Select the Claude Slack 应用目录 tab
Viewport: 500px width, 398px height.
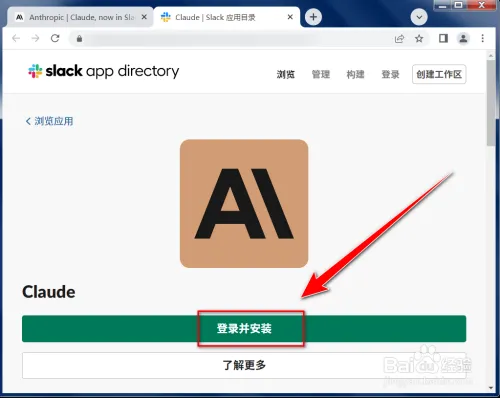227,17
